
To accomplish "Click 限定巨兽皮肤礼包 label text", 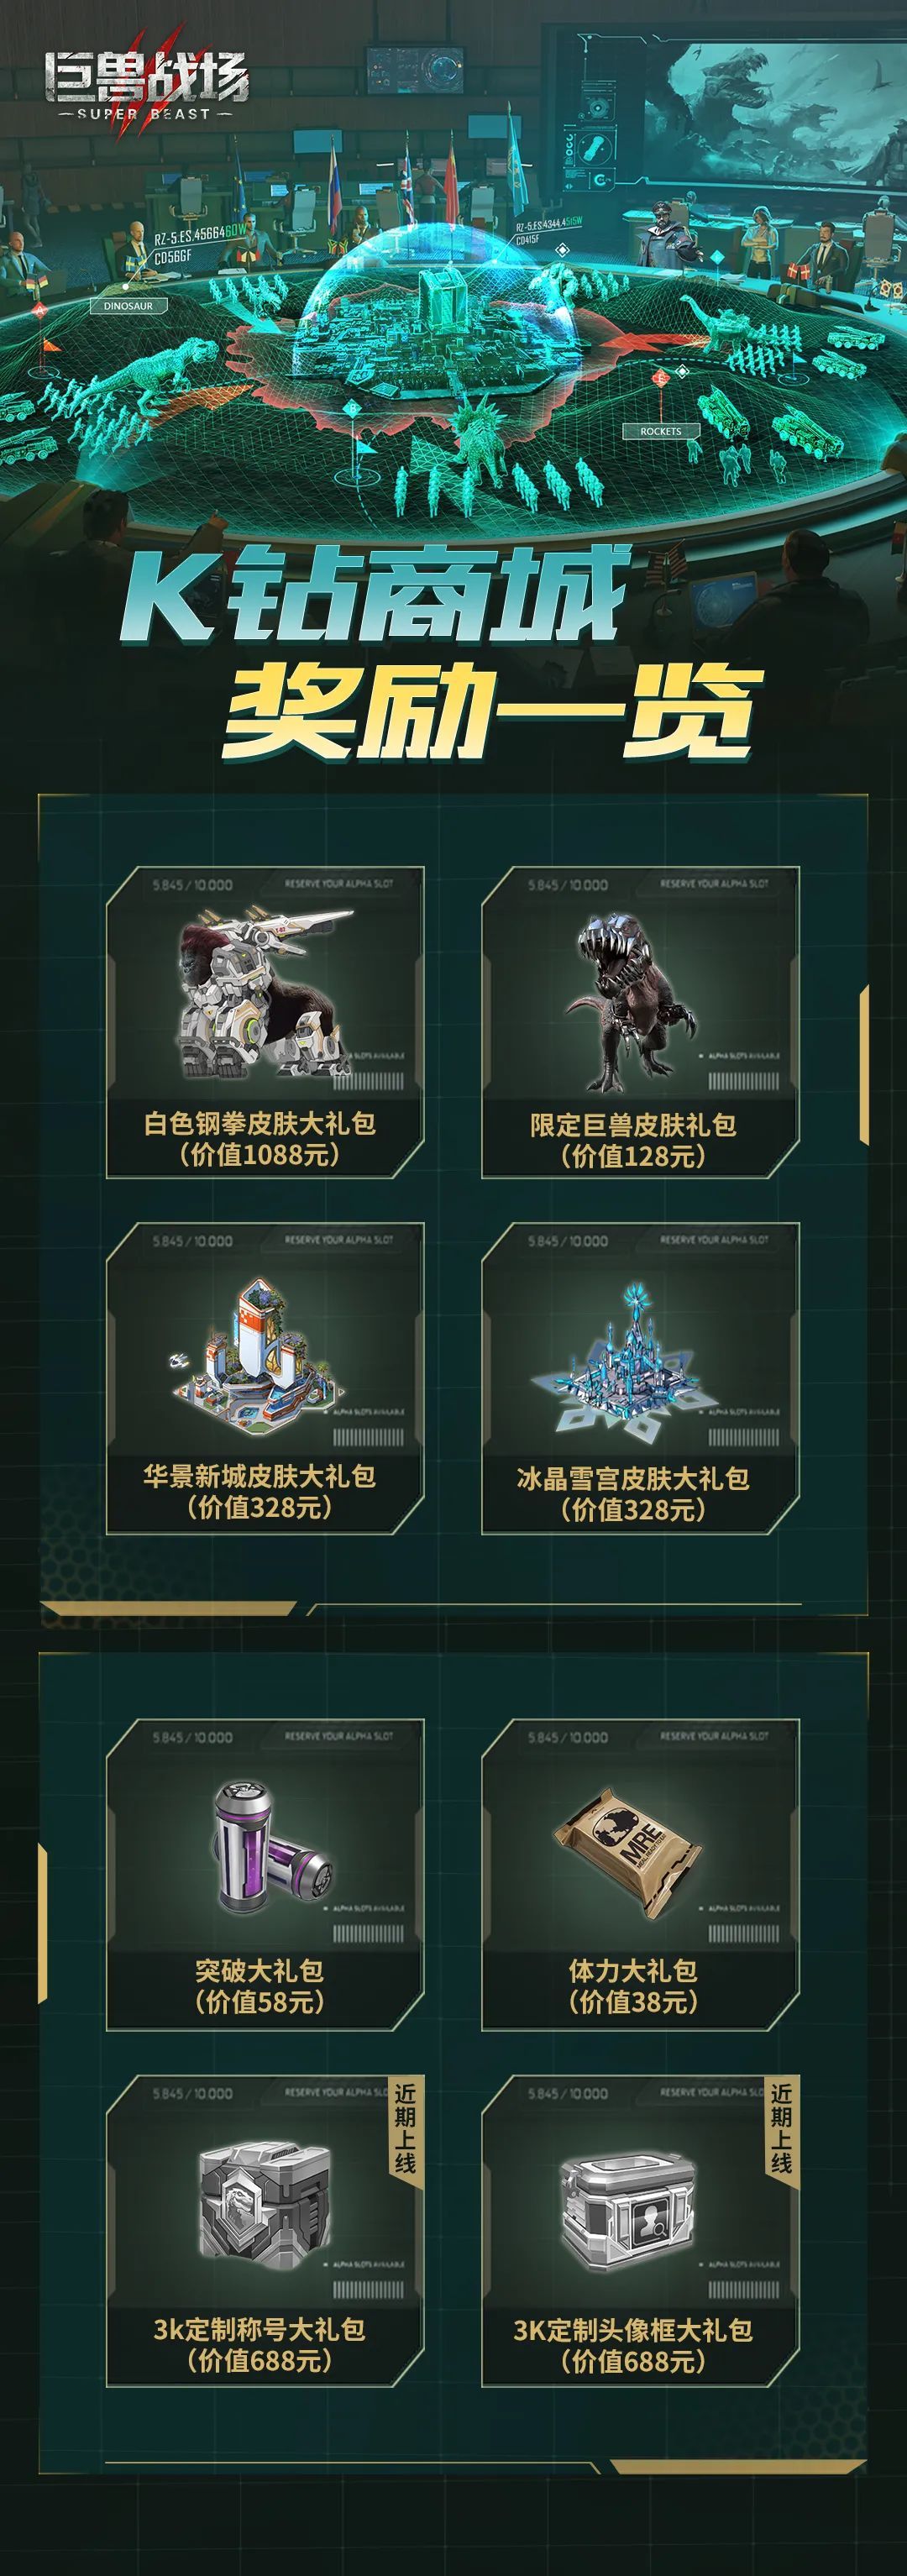I will pos(633,1125).
